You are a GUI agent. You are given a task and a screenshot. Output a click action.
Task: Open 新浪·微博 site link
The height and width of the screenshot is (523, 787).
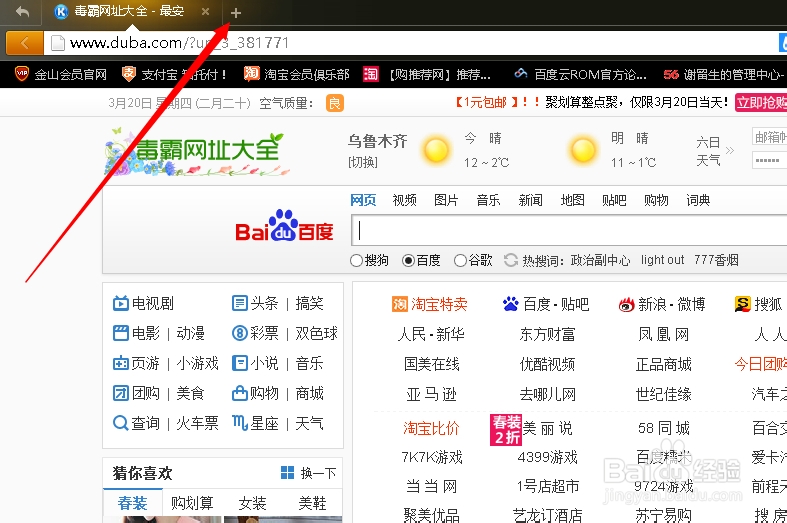(x=662, y=304)
